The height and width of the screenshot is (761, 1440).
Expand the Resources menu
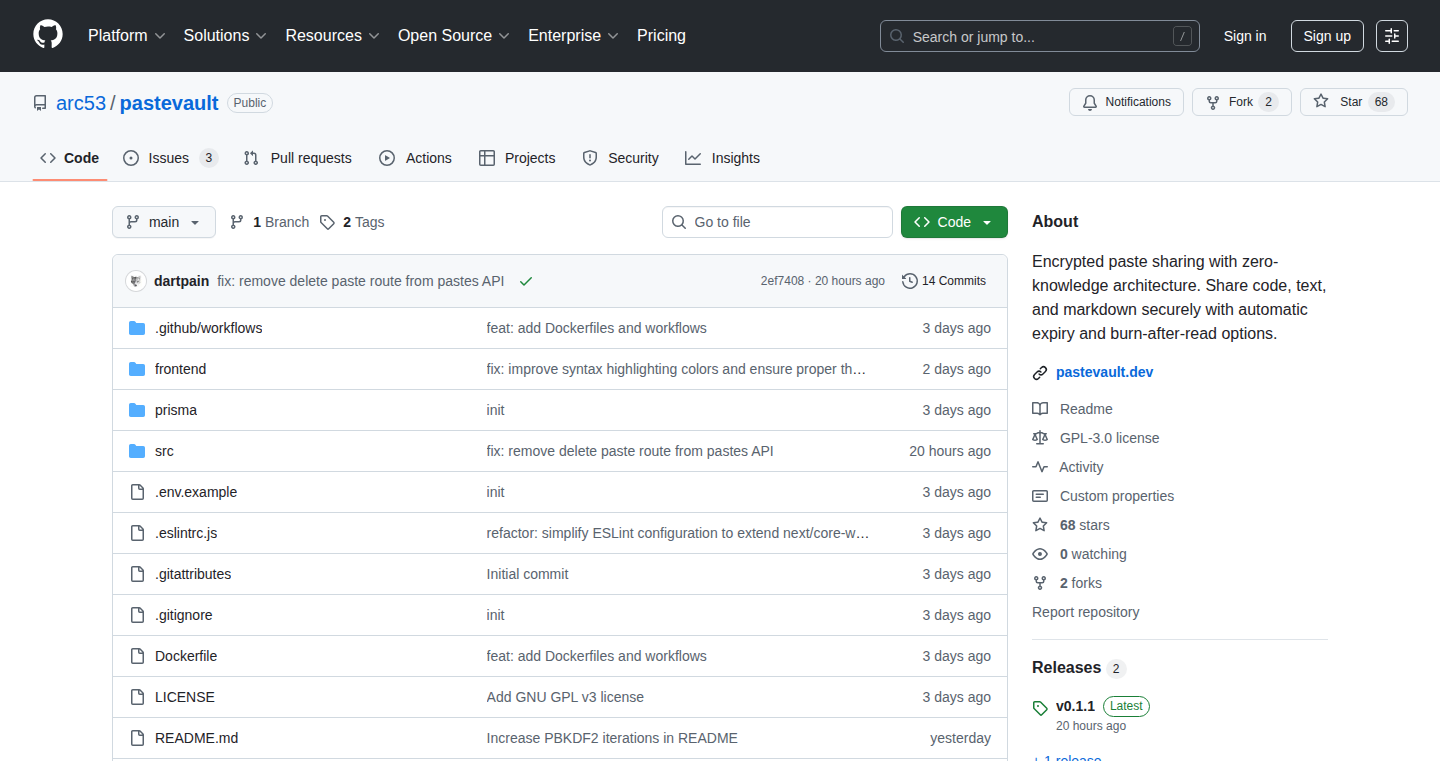pyautogui.click(x=332, y=36)
